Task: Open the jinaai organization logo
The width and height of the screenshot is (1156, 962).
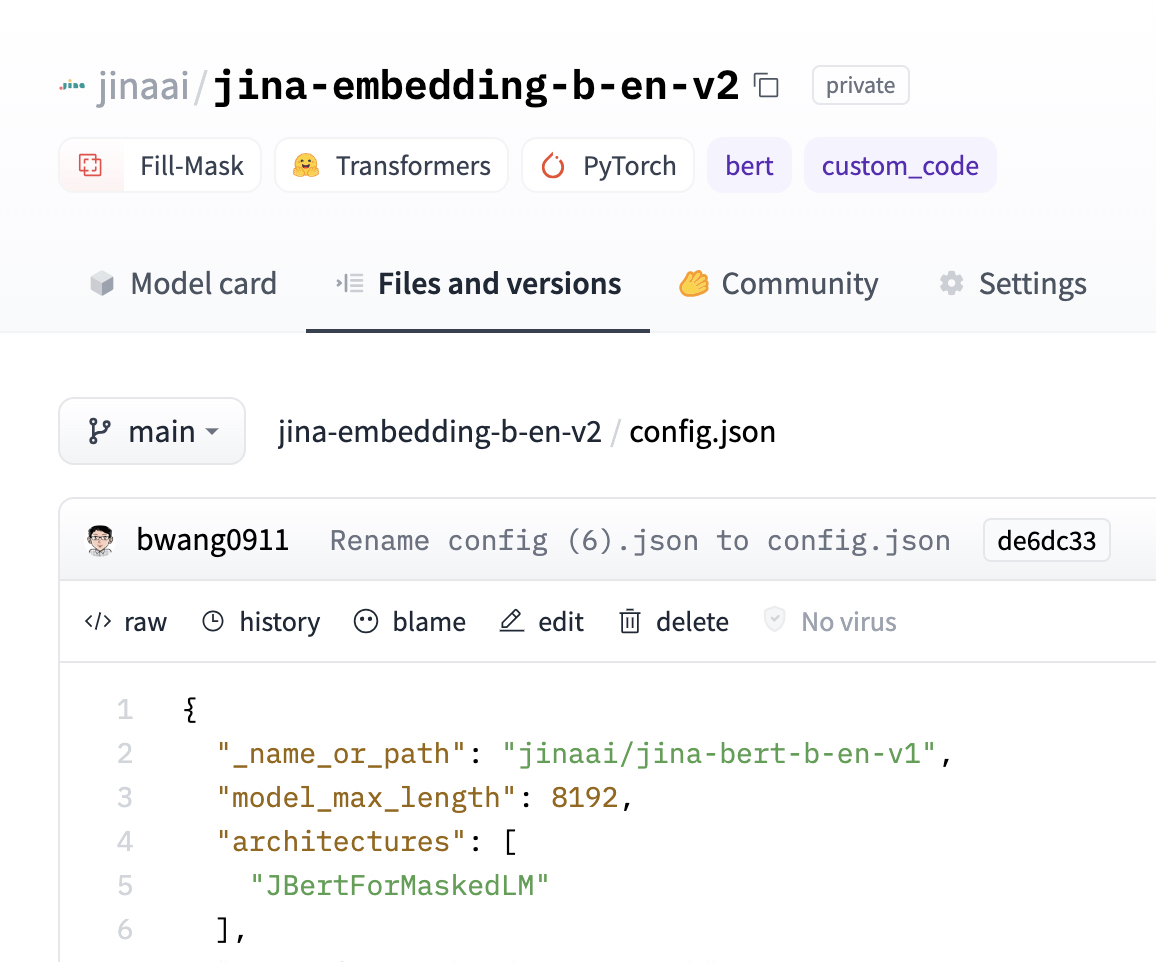Action: click(x=72, y=86)
